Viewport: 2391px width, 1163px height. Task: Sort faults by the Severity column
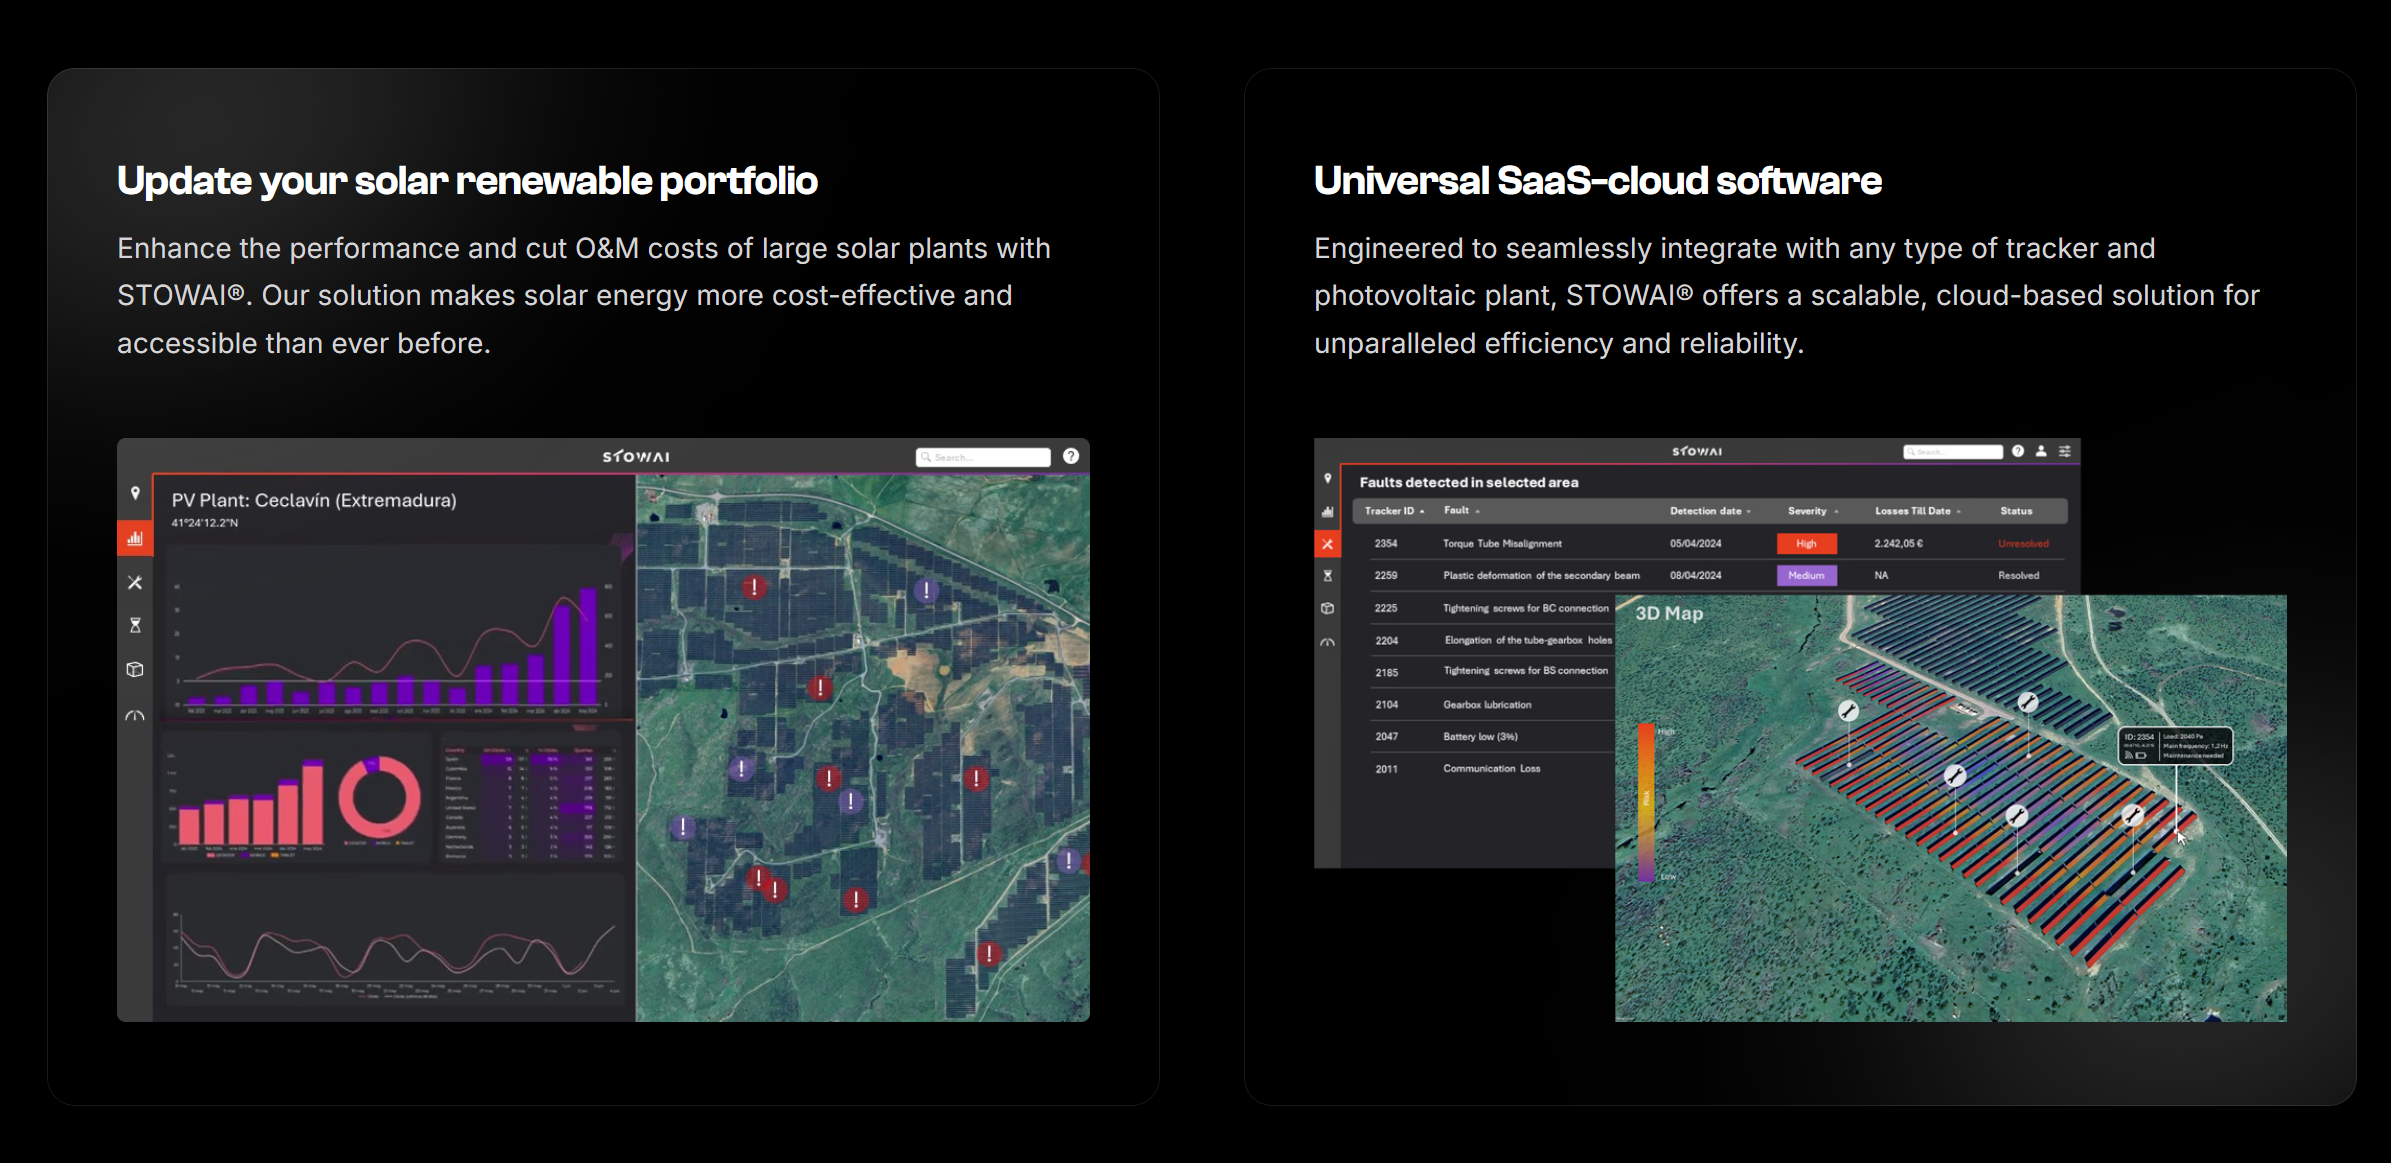pyautogui.click(x=1813, y=511)
